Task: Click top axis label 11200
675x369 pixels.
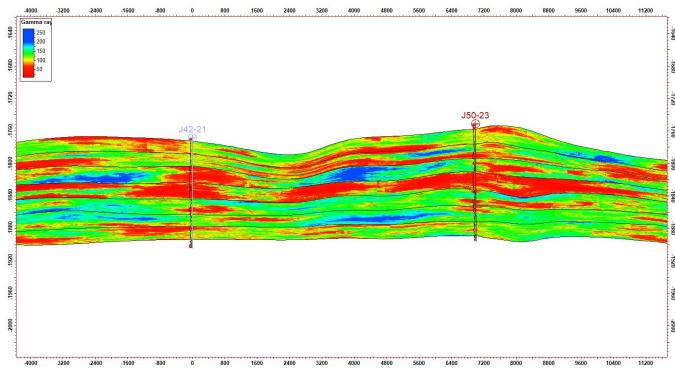Action: [x=645, y=10]
